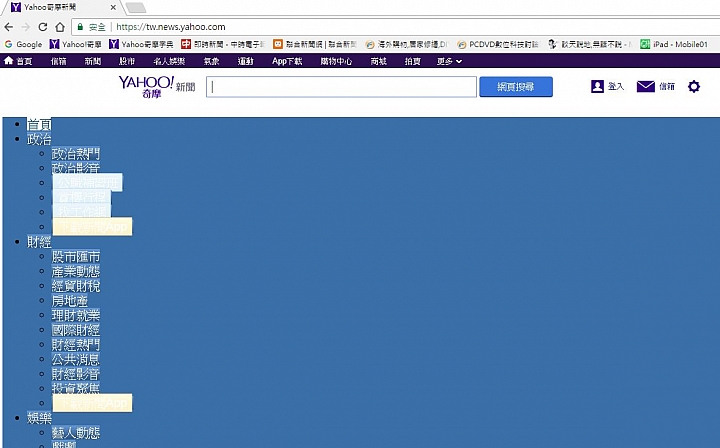Open 名人娛樂 in the purple navigation bar
The image size is (720, 448).
169,61
